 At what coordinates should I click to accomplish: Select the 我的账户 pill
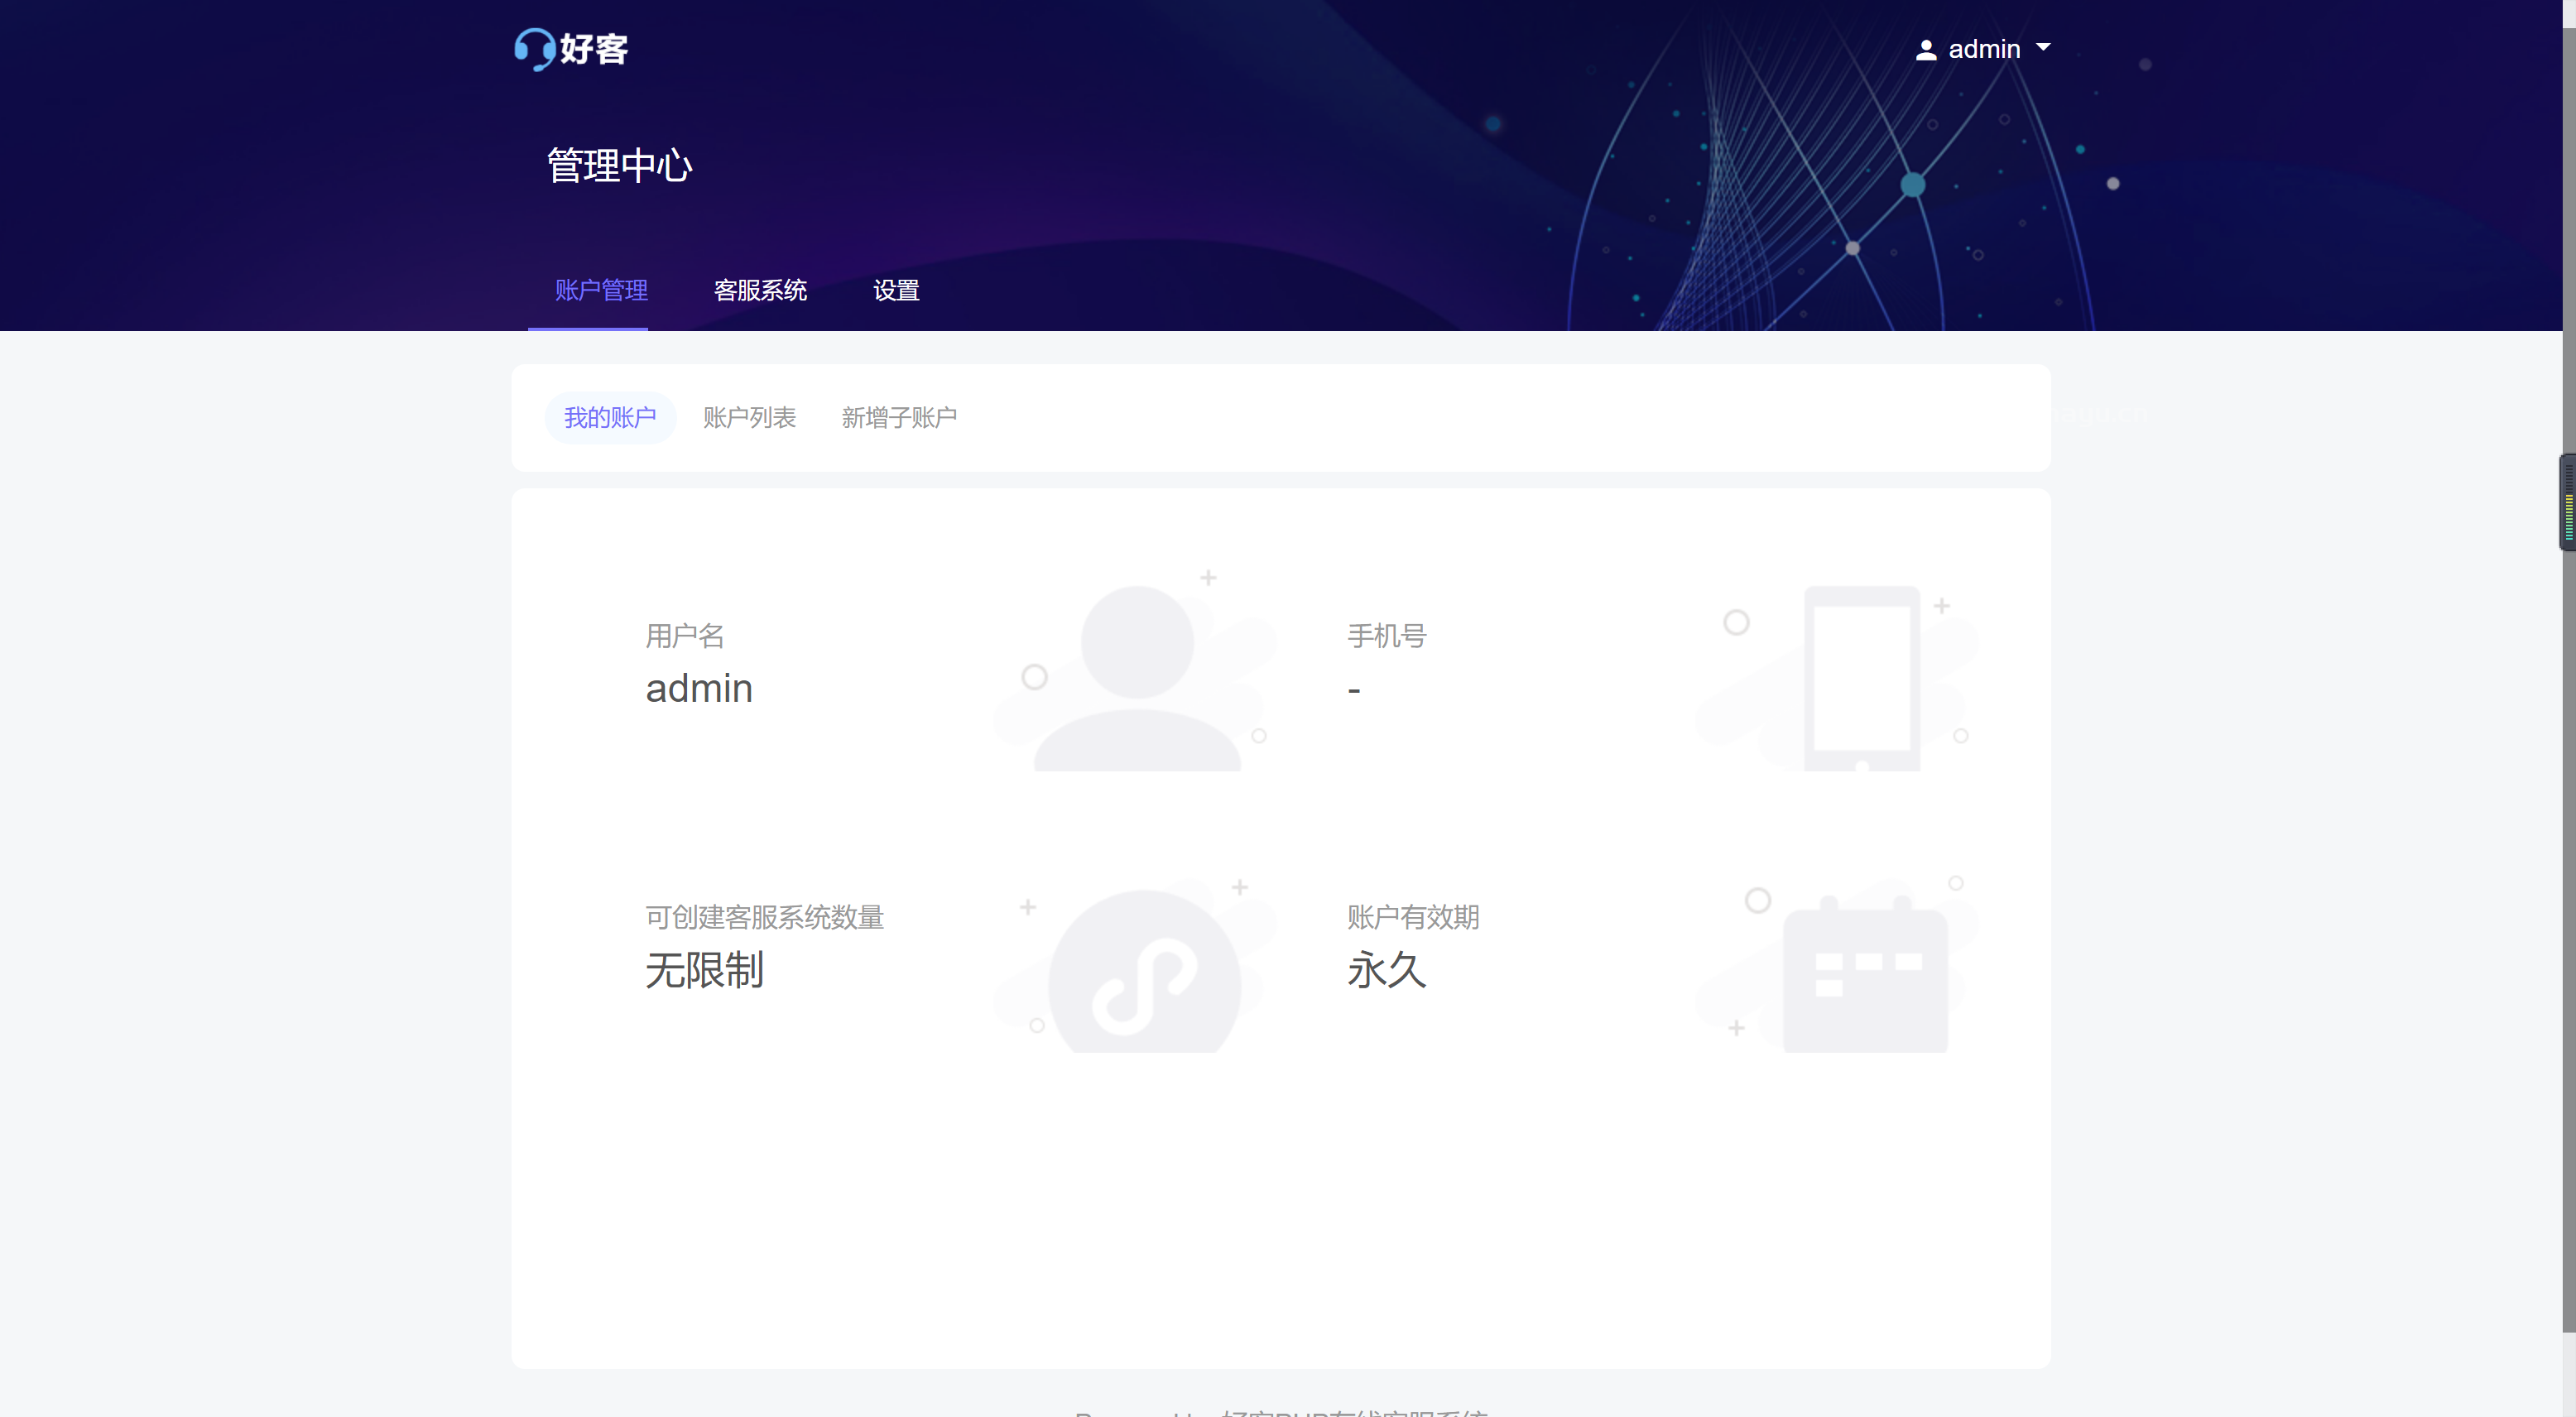pyautogui.click(x=611, y=417)
